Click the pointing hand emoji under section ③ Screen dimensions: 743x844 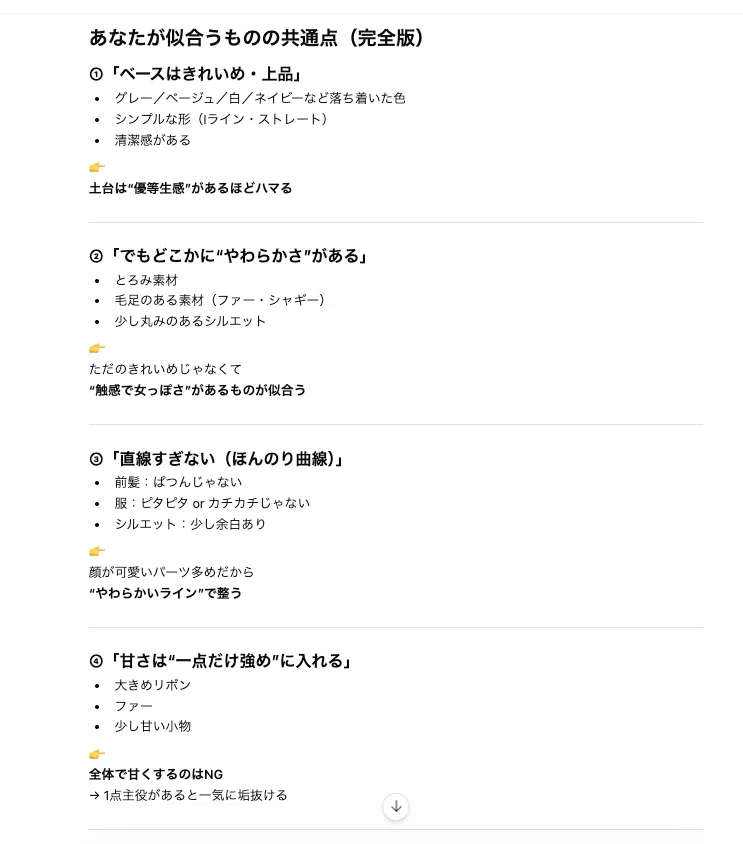[97, 551]
